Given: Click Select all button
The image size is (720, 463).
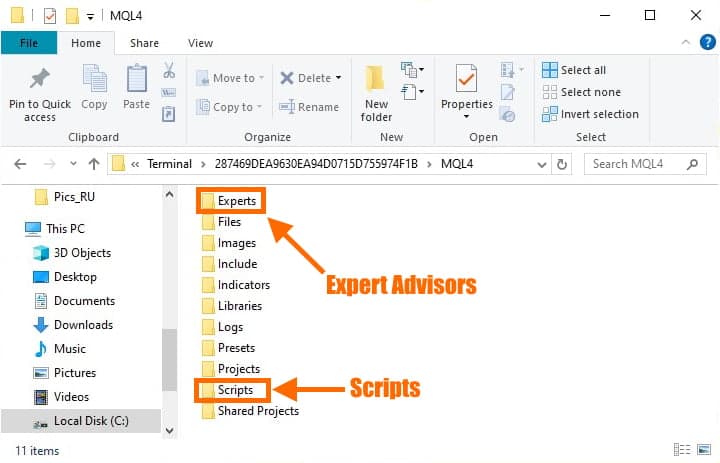Looking at the screenshot, I should (574, 70).
